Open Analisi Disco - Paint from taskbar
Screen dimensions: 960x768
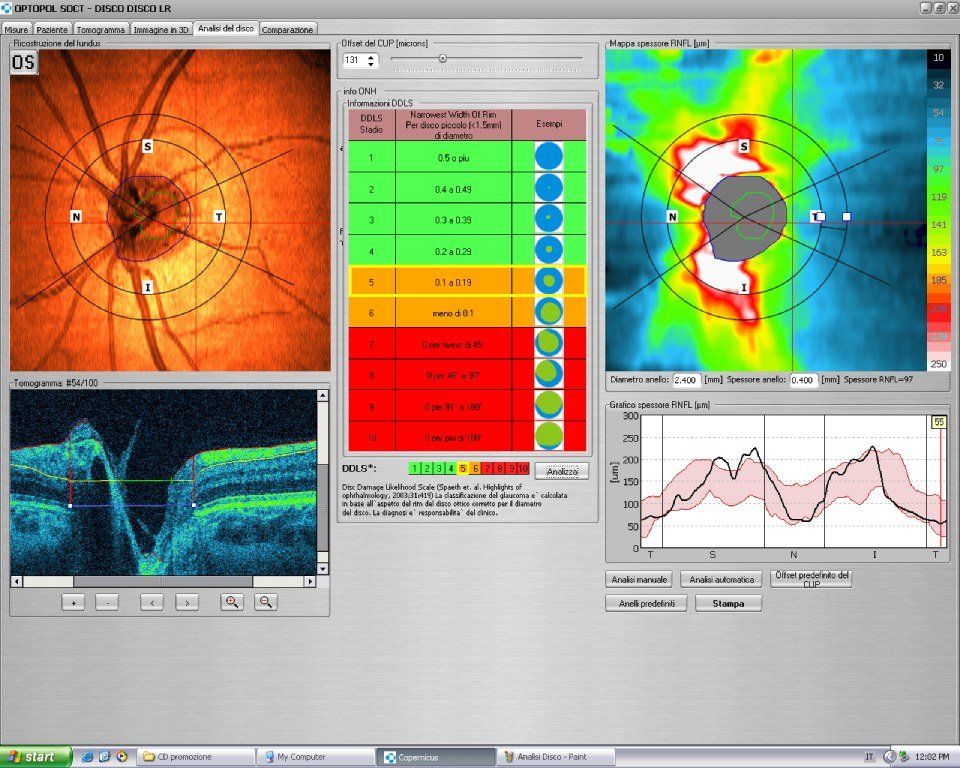tap(557, 757)
